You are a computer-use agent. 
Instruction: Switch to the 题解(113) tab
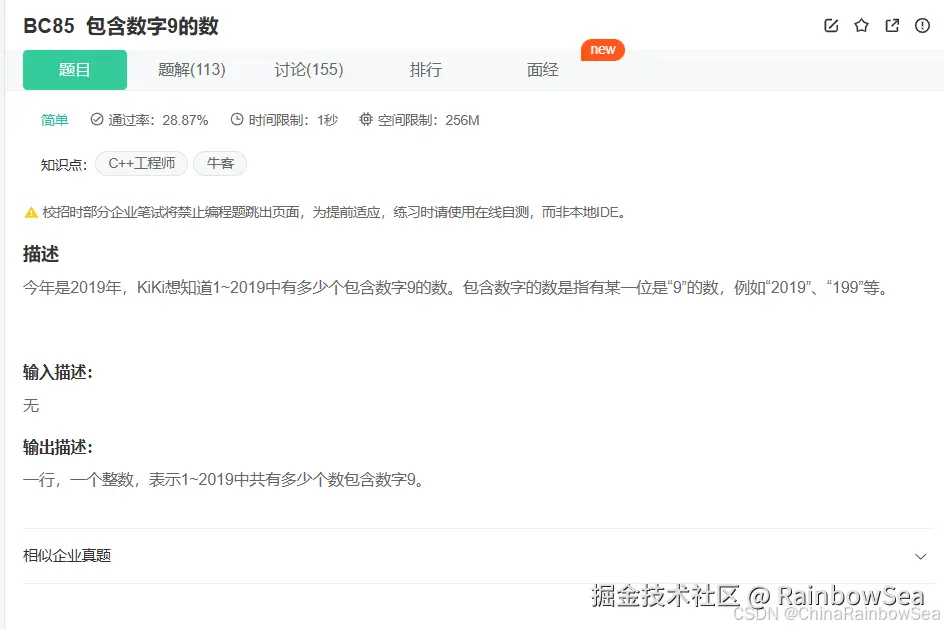coord(191,70)
